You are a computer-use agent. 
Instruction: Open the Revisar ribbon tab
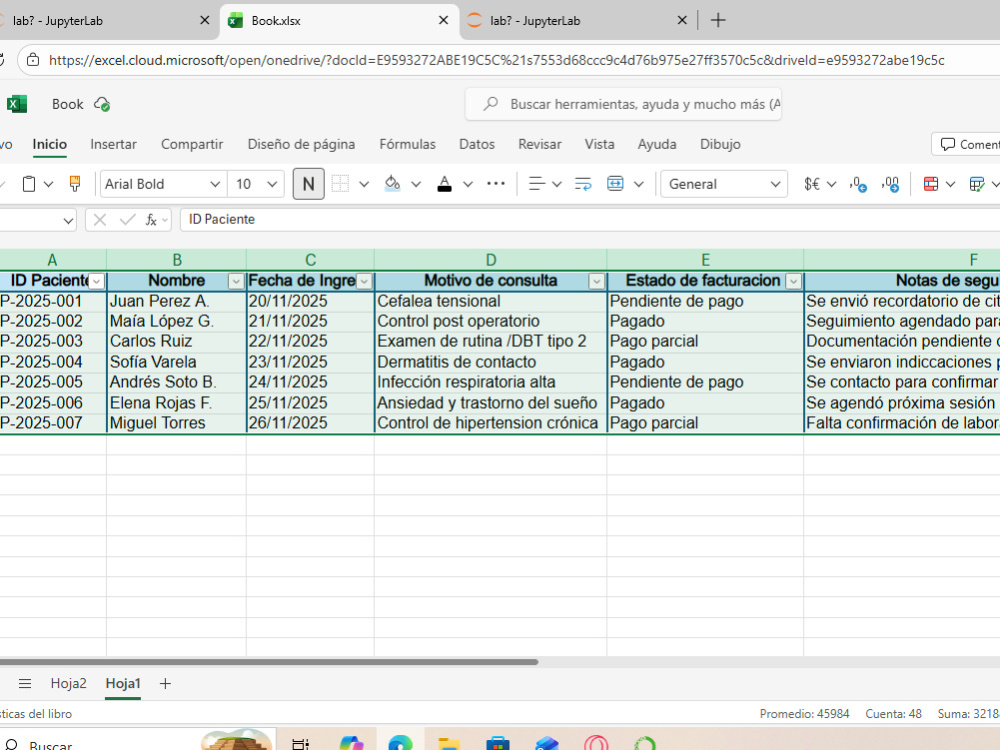(x=540, y=144)
